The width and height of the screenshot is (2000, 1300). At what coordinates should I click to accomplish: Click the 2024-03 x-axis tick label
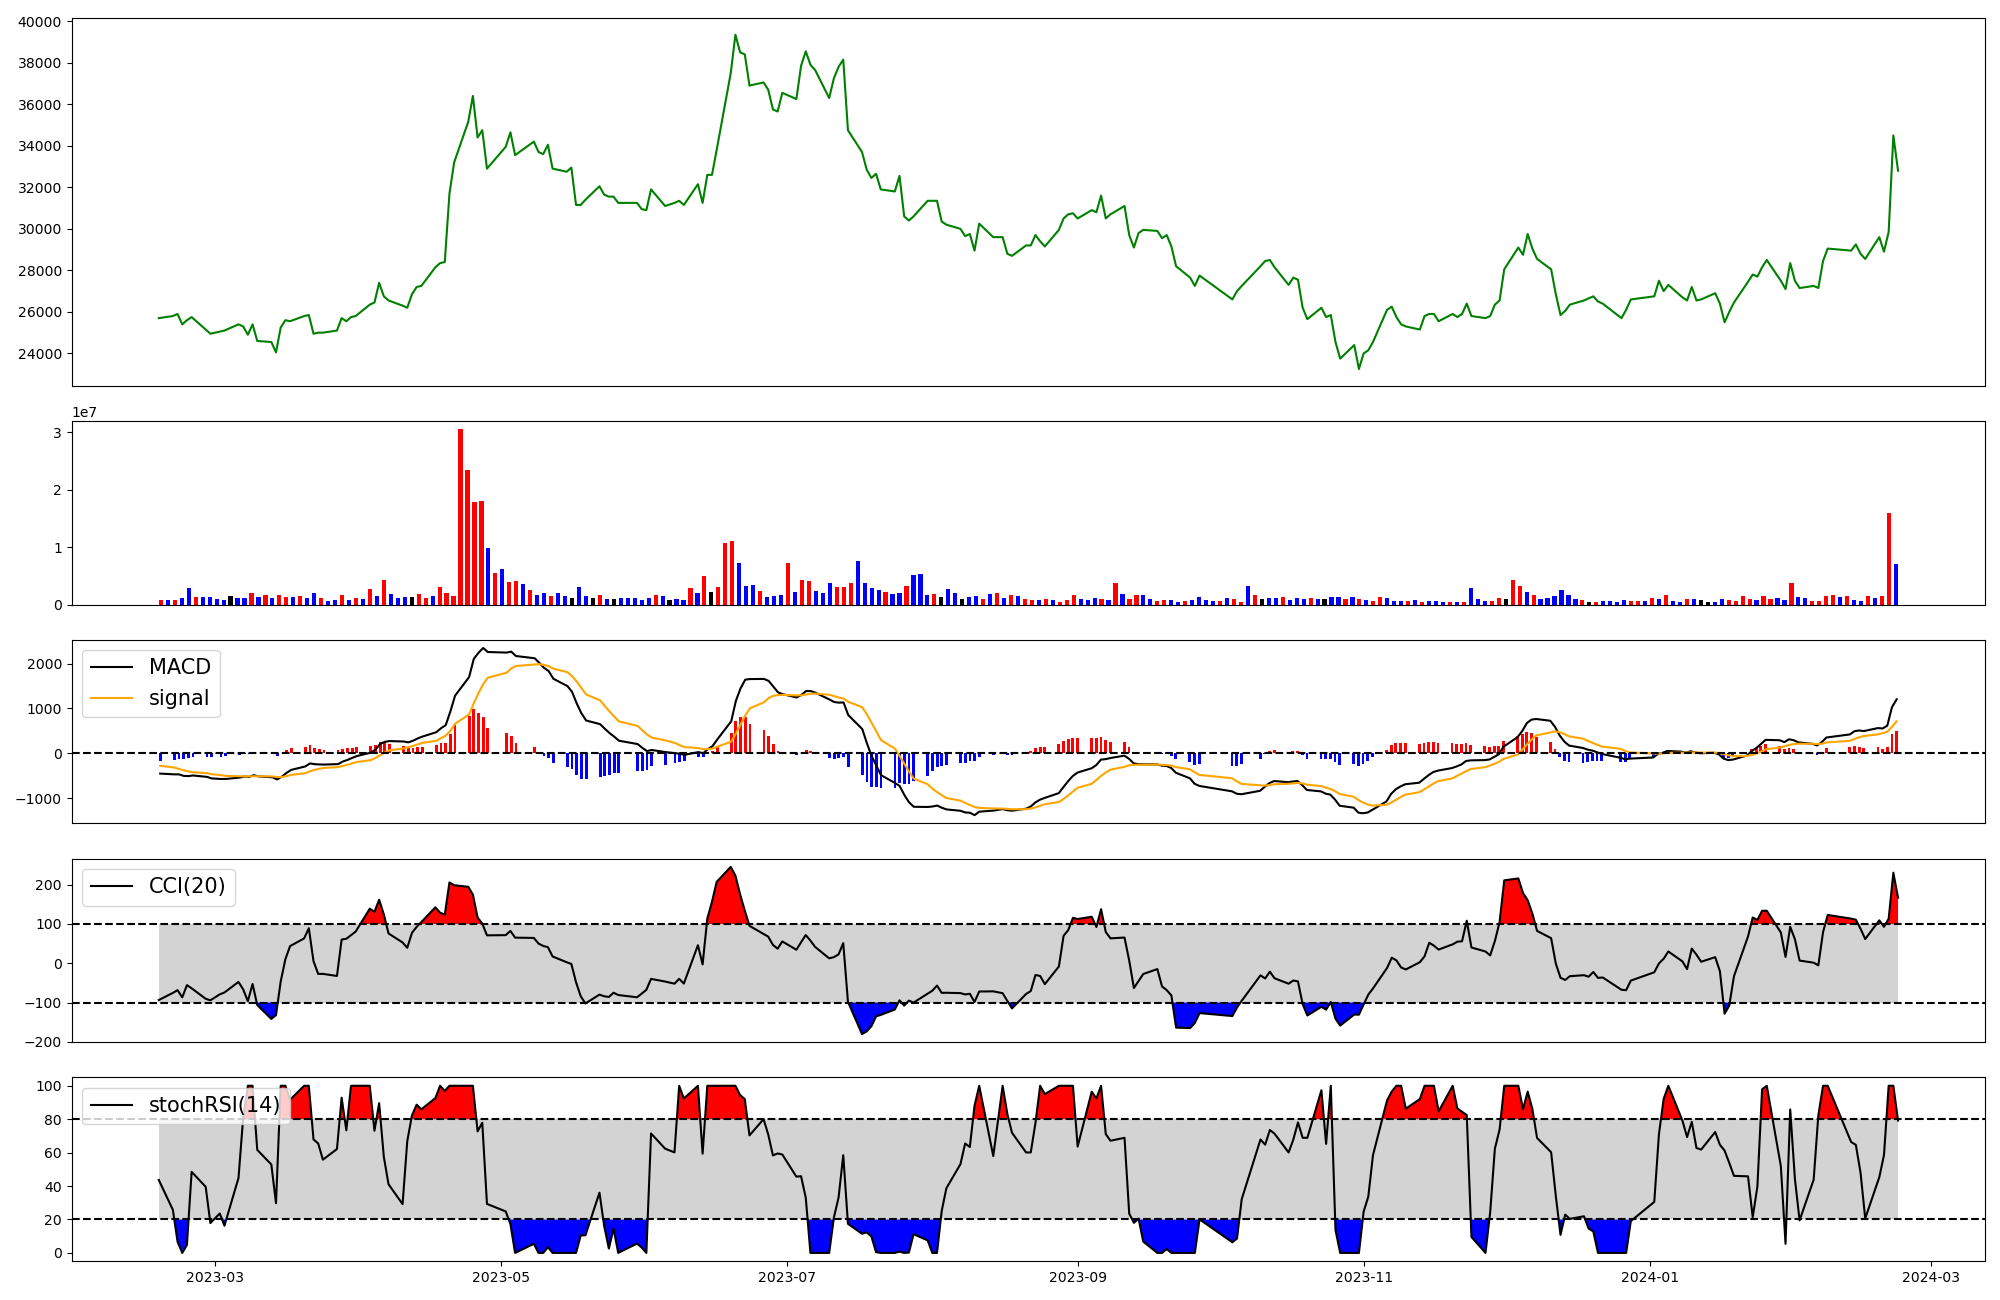pos(1930,1277)
